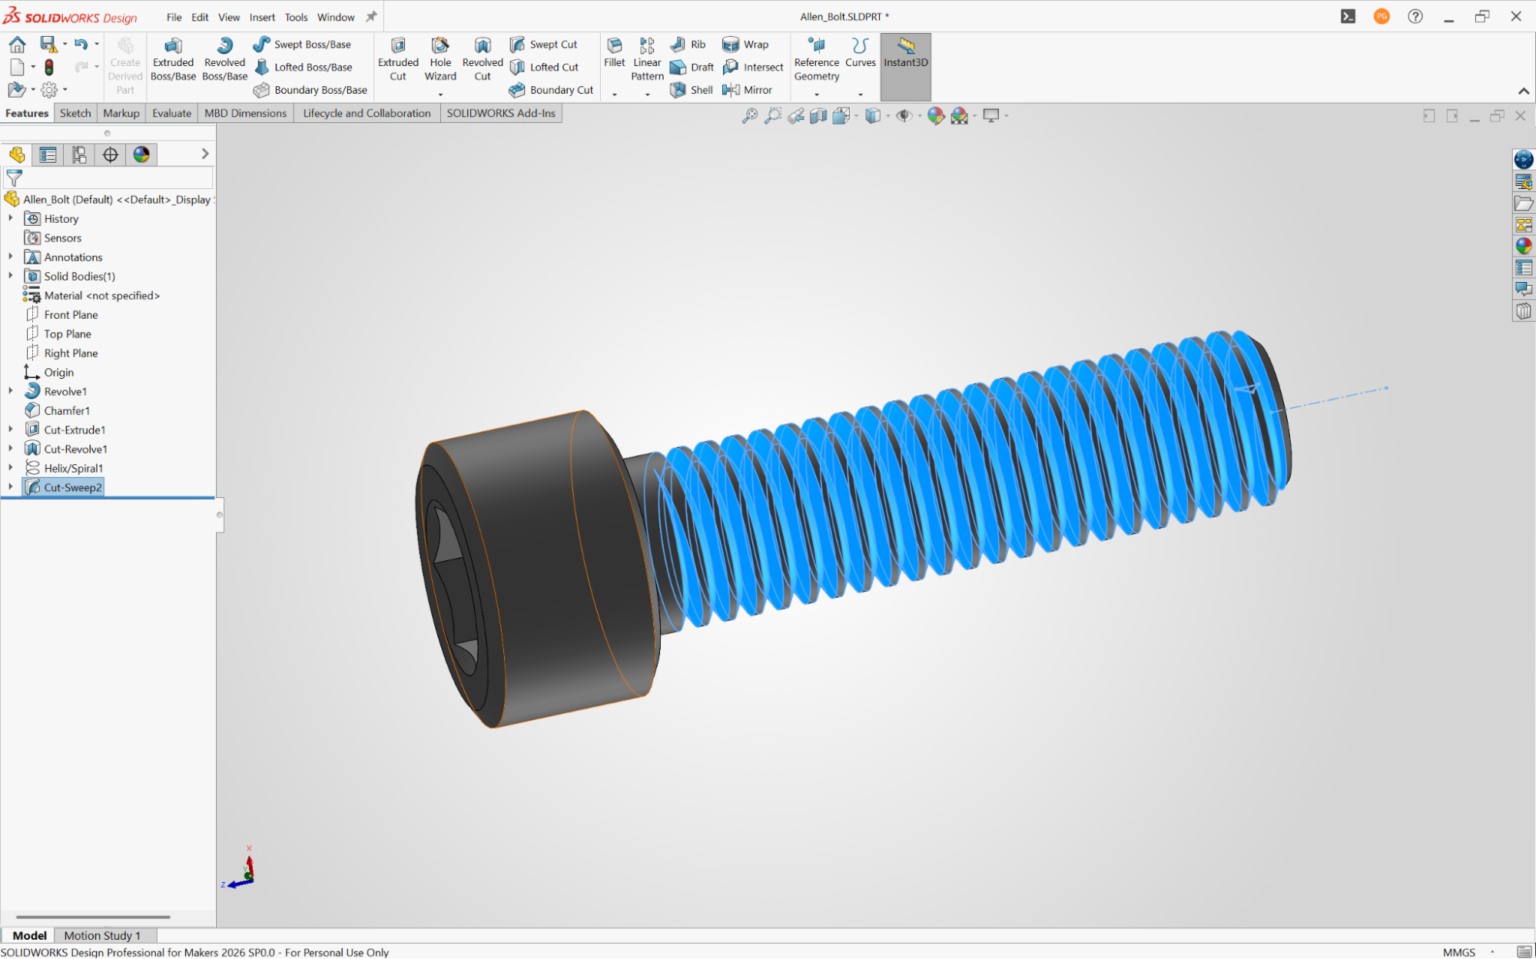Select the Linear Pattern tool
Viewport: 1536px width, 959px height.
pos(647,60)
